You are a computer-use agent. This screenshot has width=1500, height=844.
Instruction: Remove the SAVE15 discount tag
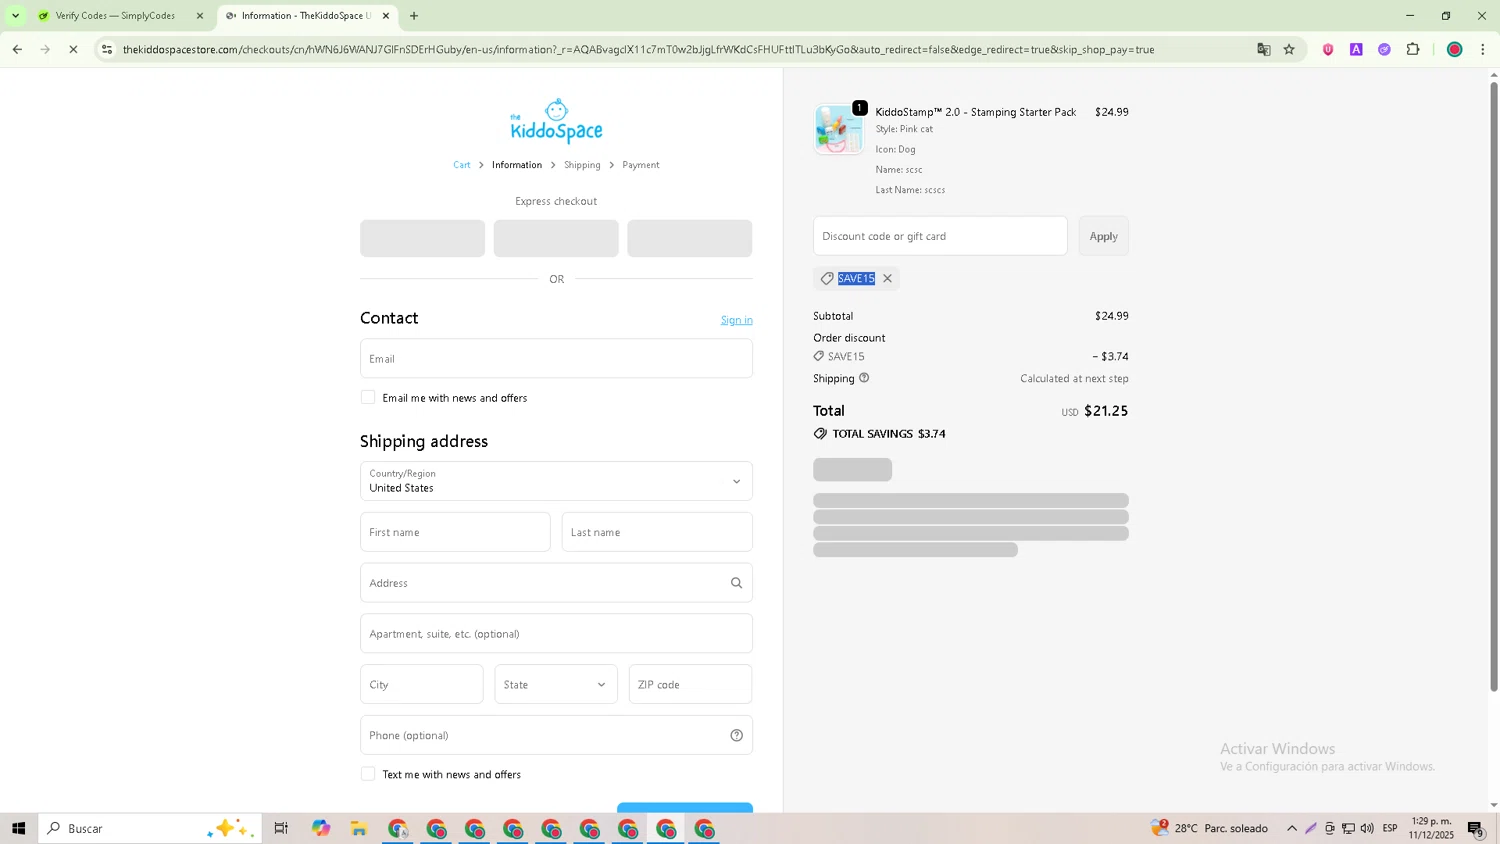[x=887, y=279]
